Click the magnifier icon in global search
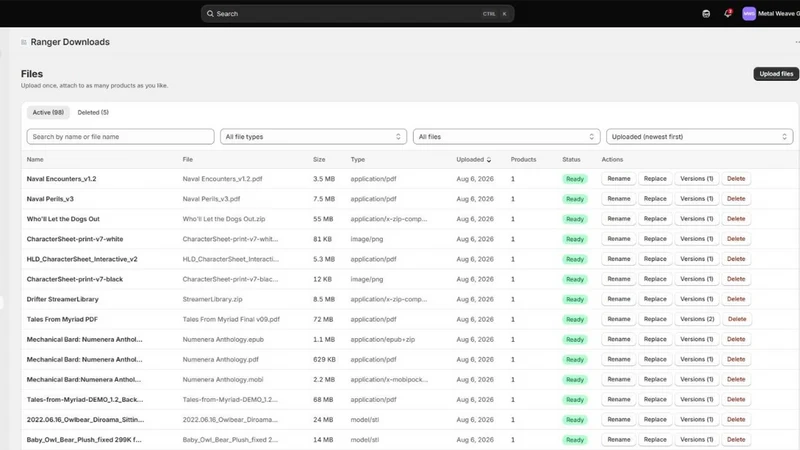Viewport: 800px width, 450px height. [x=210, y=14]
